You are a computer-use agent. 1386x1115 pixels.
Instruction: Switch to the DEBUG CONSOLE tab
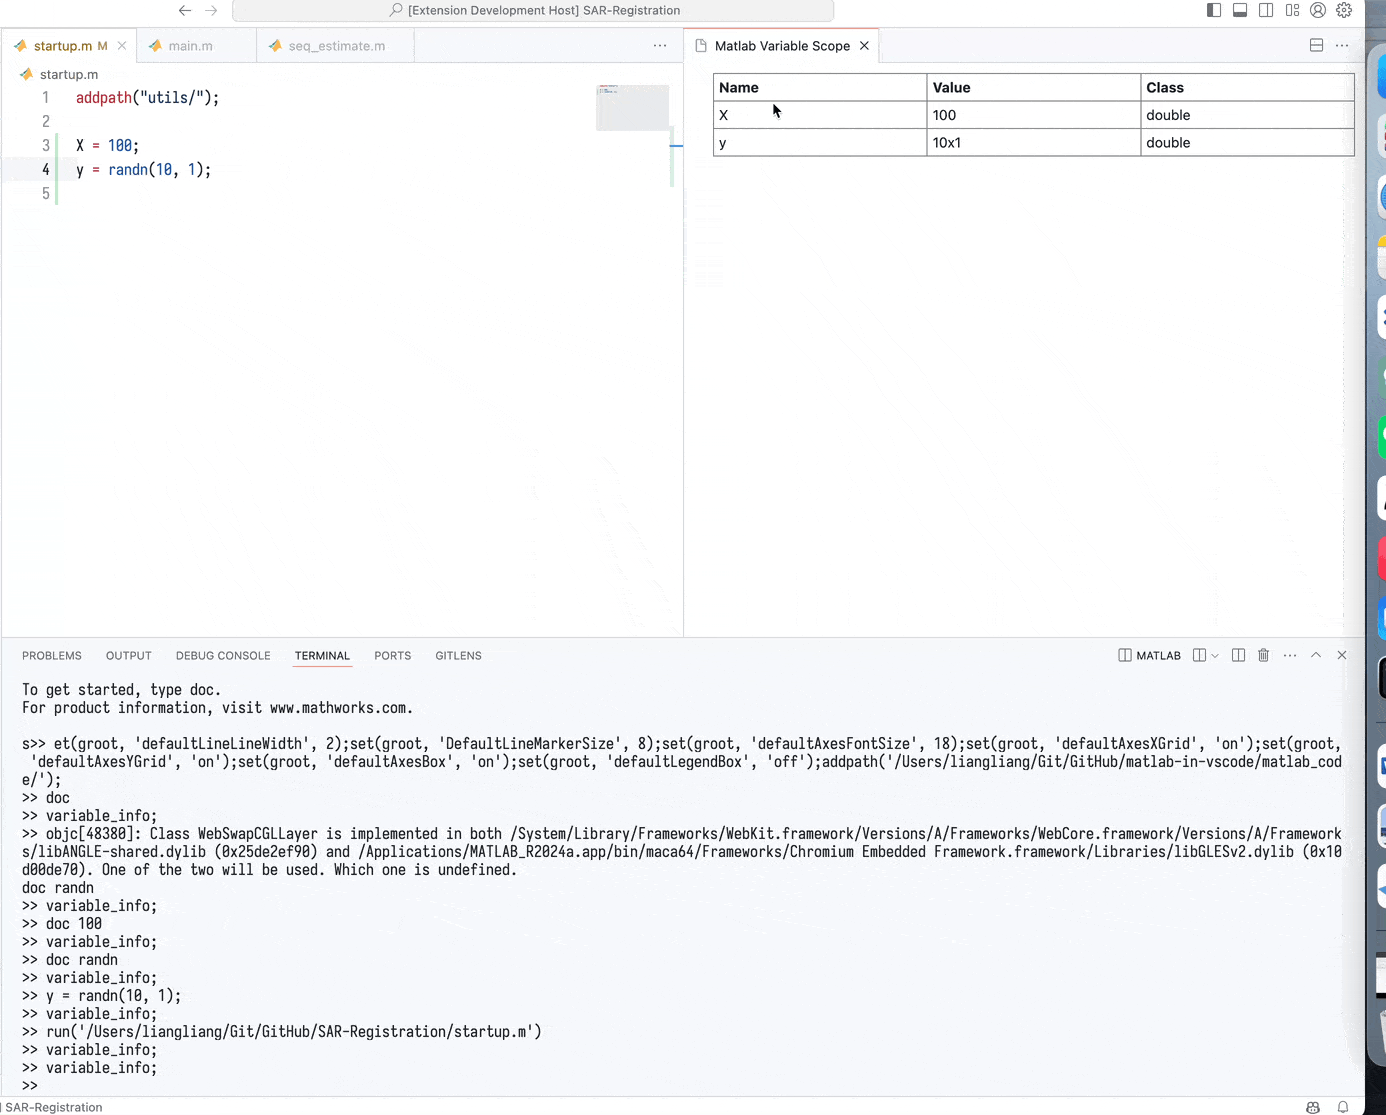click(223, 656)
